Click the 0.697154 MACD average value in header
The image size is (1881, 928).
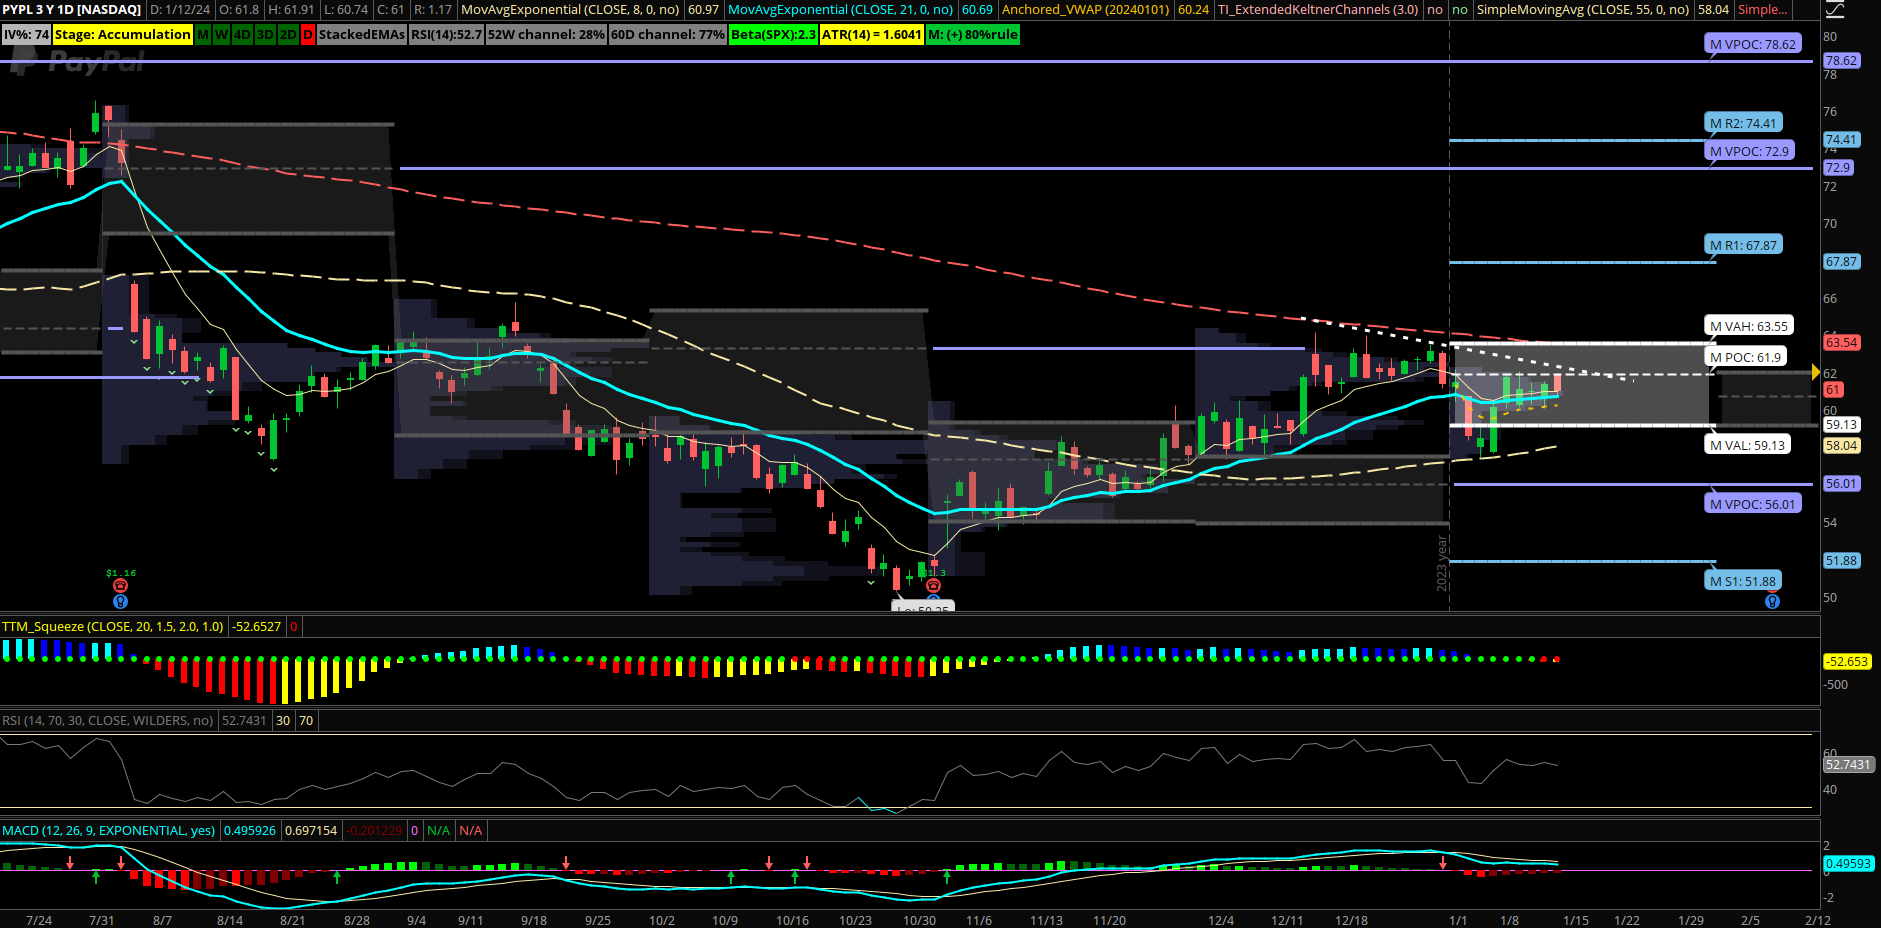click(x=311, y=831)
